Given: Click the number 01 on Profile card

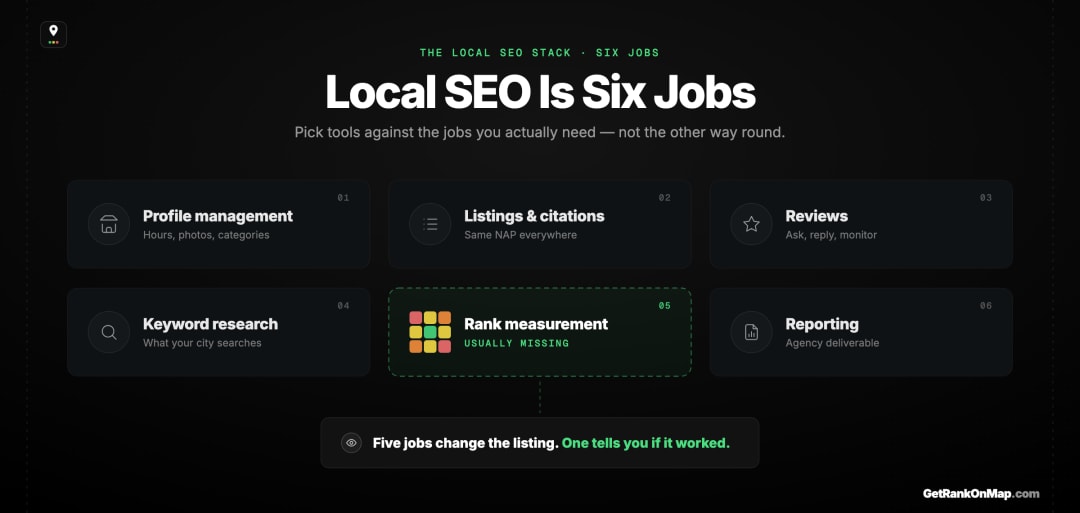Looking at the screenshot, I should (x=343, y=198).
